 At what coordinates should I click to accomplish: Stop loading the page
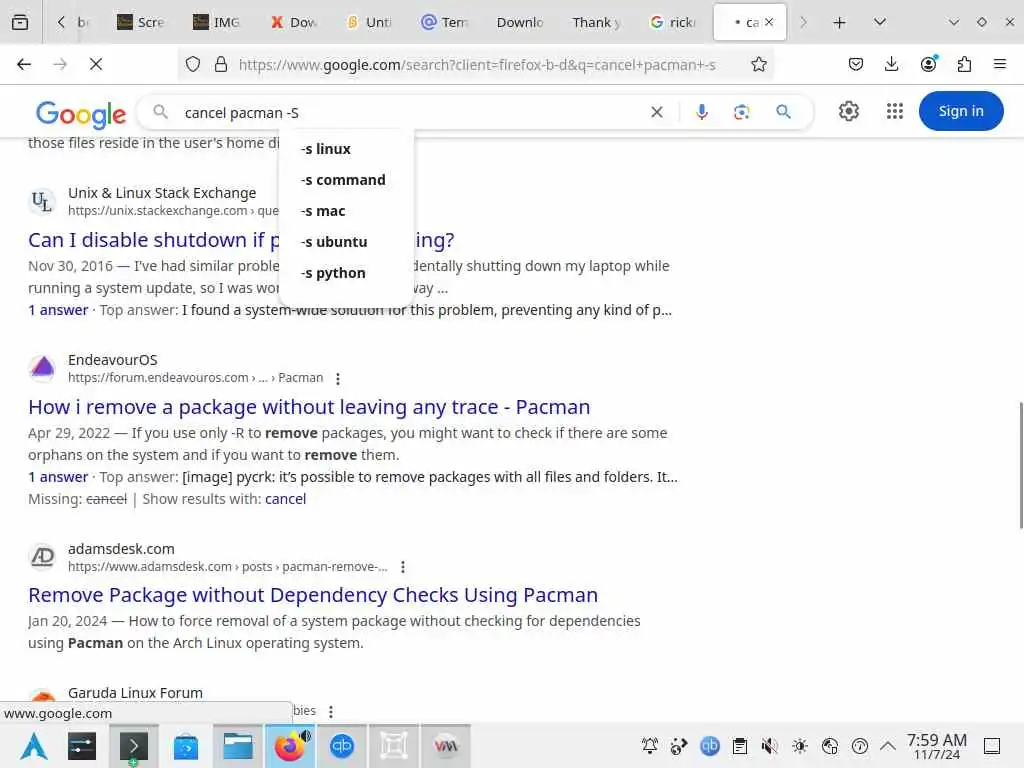(96, 64)
